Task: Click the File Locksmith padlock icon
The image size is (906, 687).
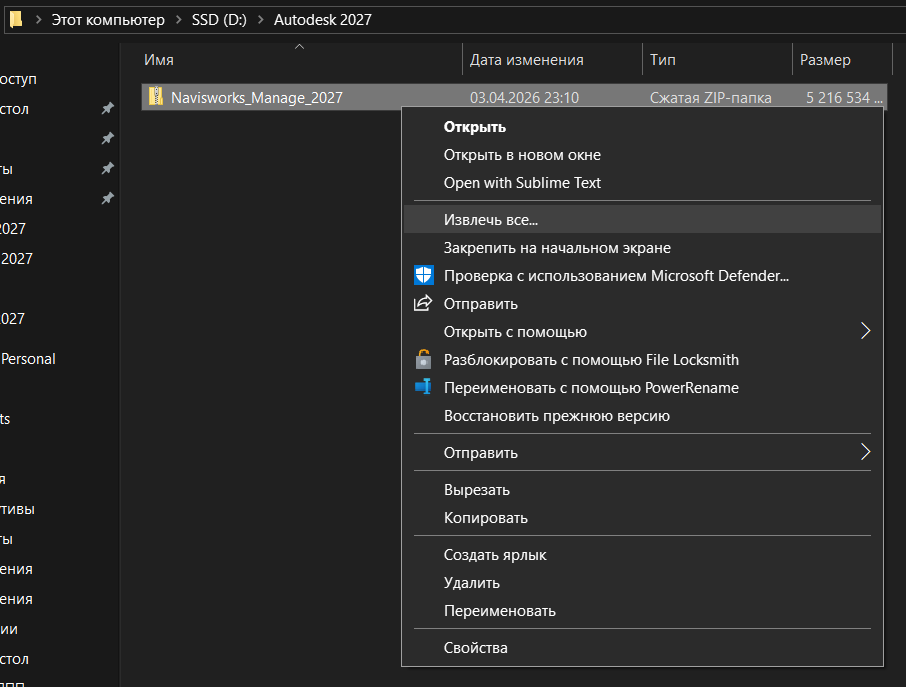Action: [x=424, y=359]
